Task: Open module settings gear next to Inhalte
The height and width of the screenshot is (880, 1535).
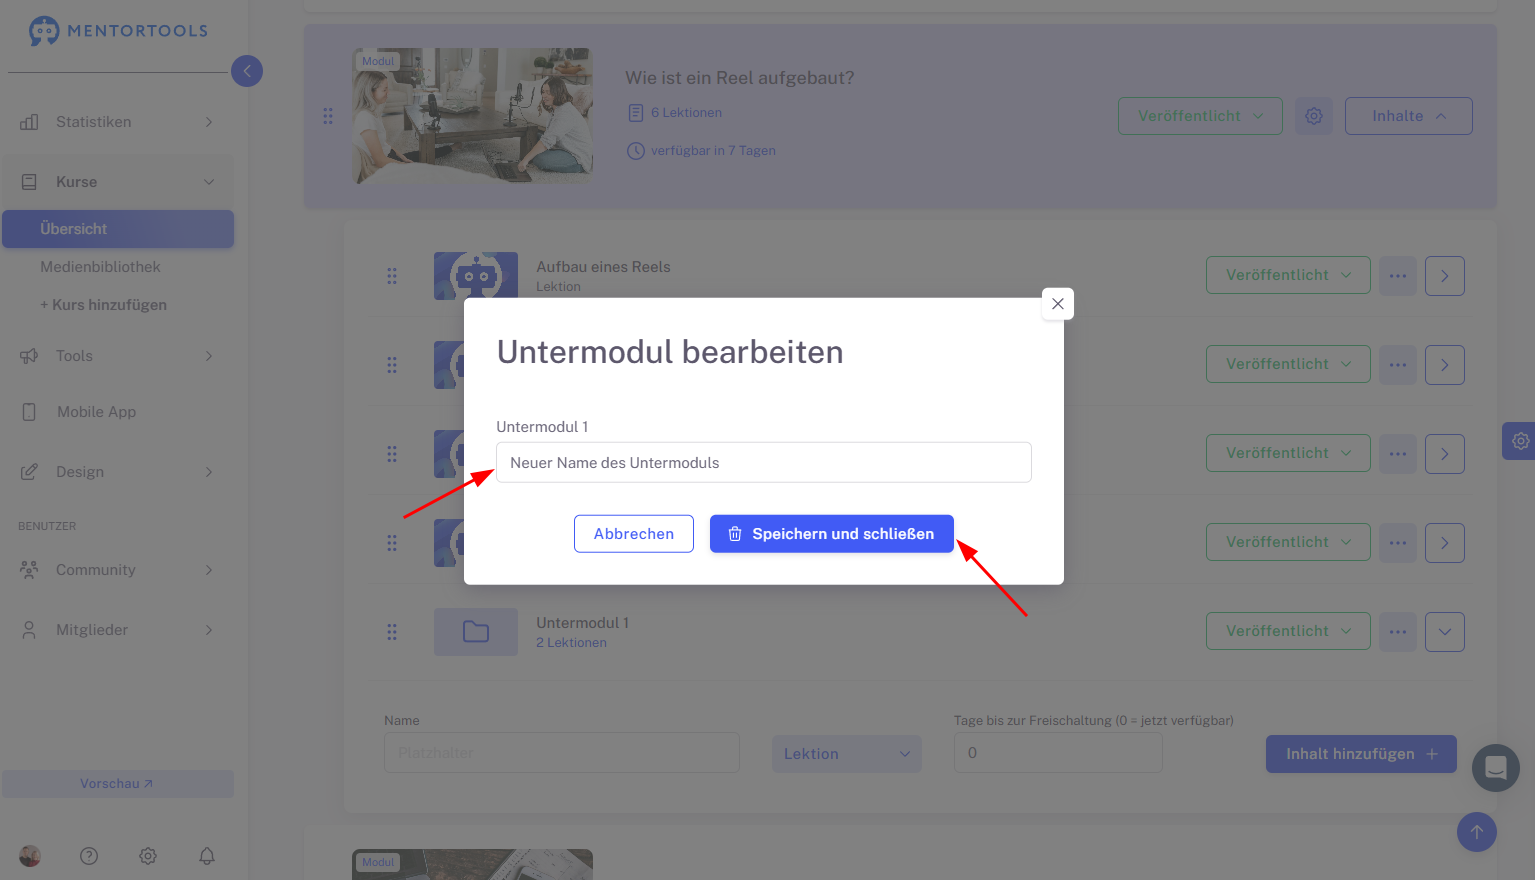Action: point(1314,116)
